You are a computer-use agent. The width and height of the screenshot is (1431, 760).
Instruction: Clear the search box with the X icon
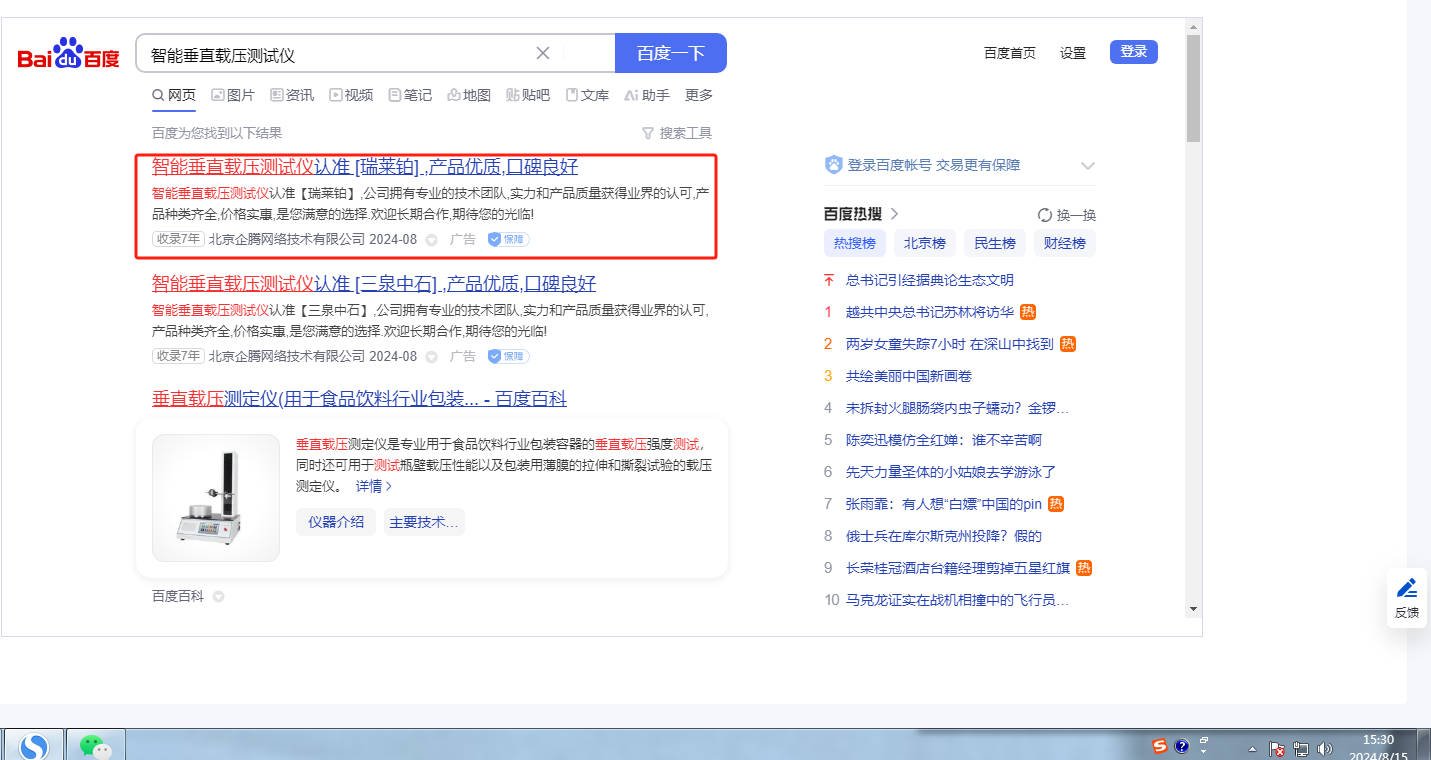click(x=543, y=53)
